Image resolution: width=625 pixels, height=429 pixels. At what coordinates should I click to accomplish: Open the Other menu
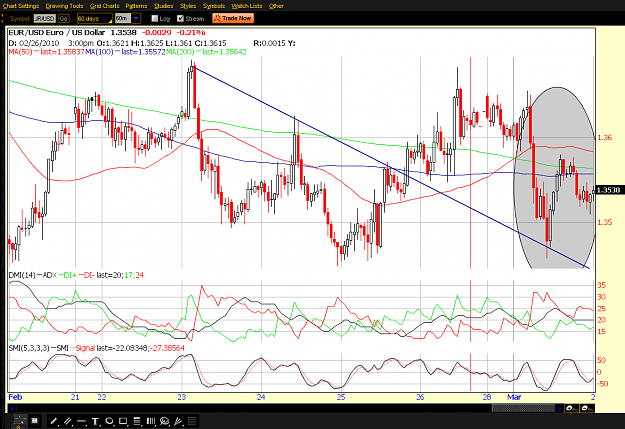[276, 6]
